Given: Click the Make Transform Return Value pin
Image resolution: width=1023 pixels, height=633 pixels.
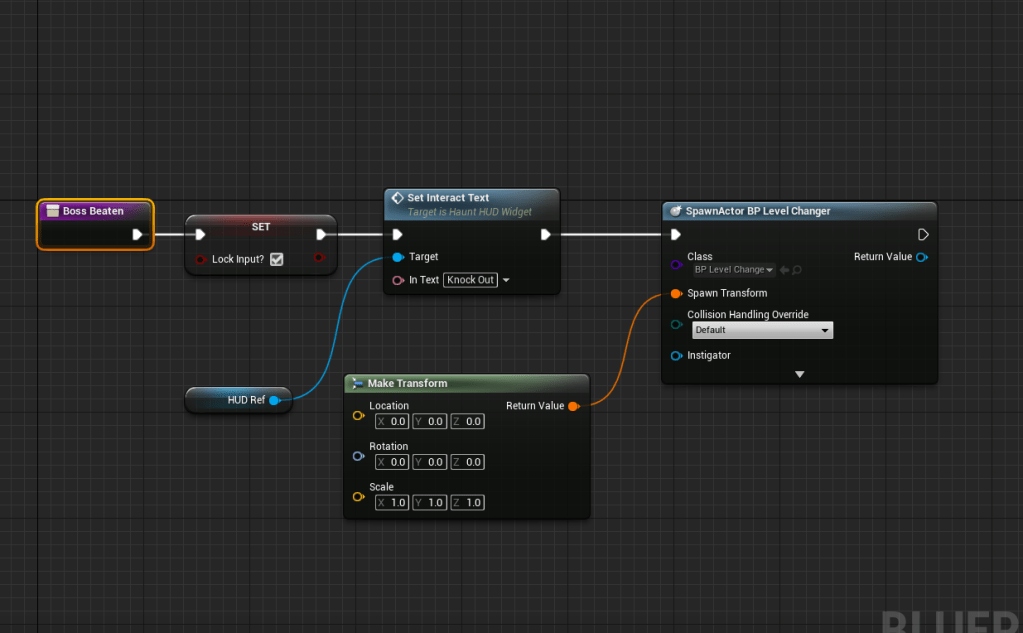Looking at the screenshot, I should (x=573, y=406).
